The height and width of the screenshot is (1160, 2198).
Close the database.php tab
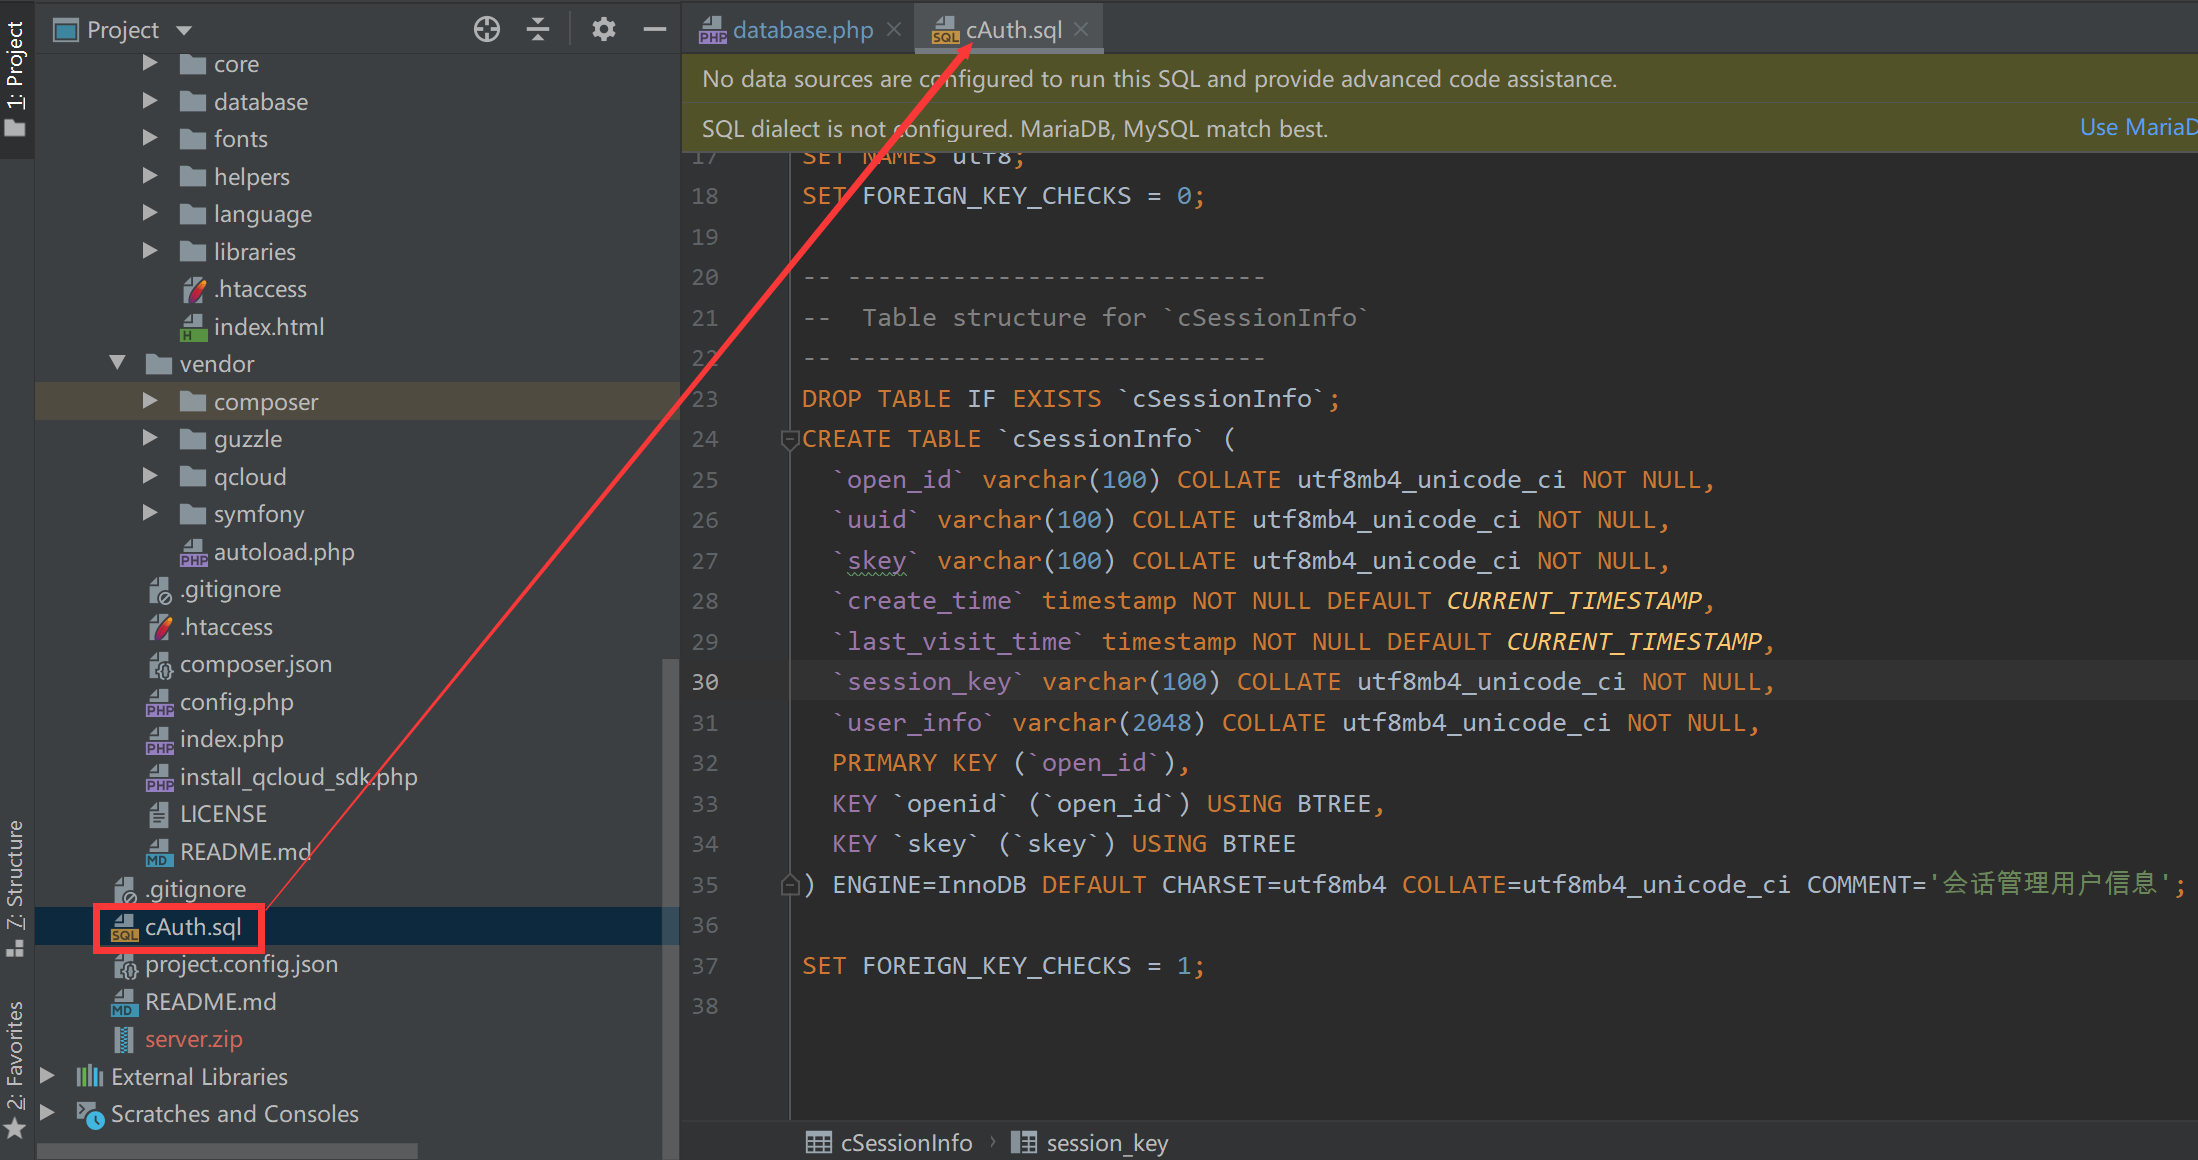coord(894,30)
